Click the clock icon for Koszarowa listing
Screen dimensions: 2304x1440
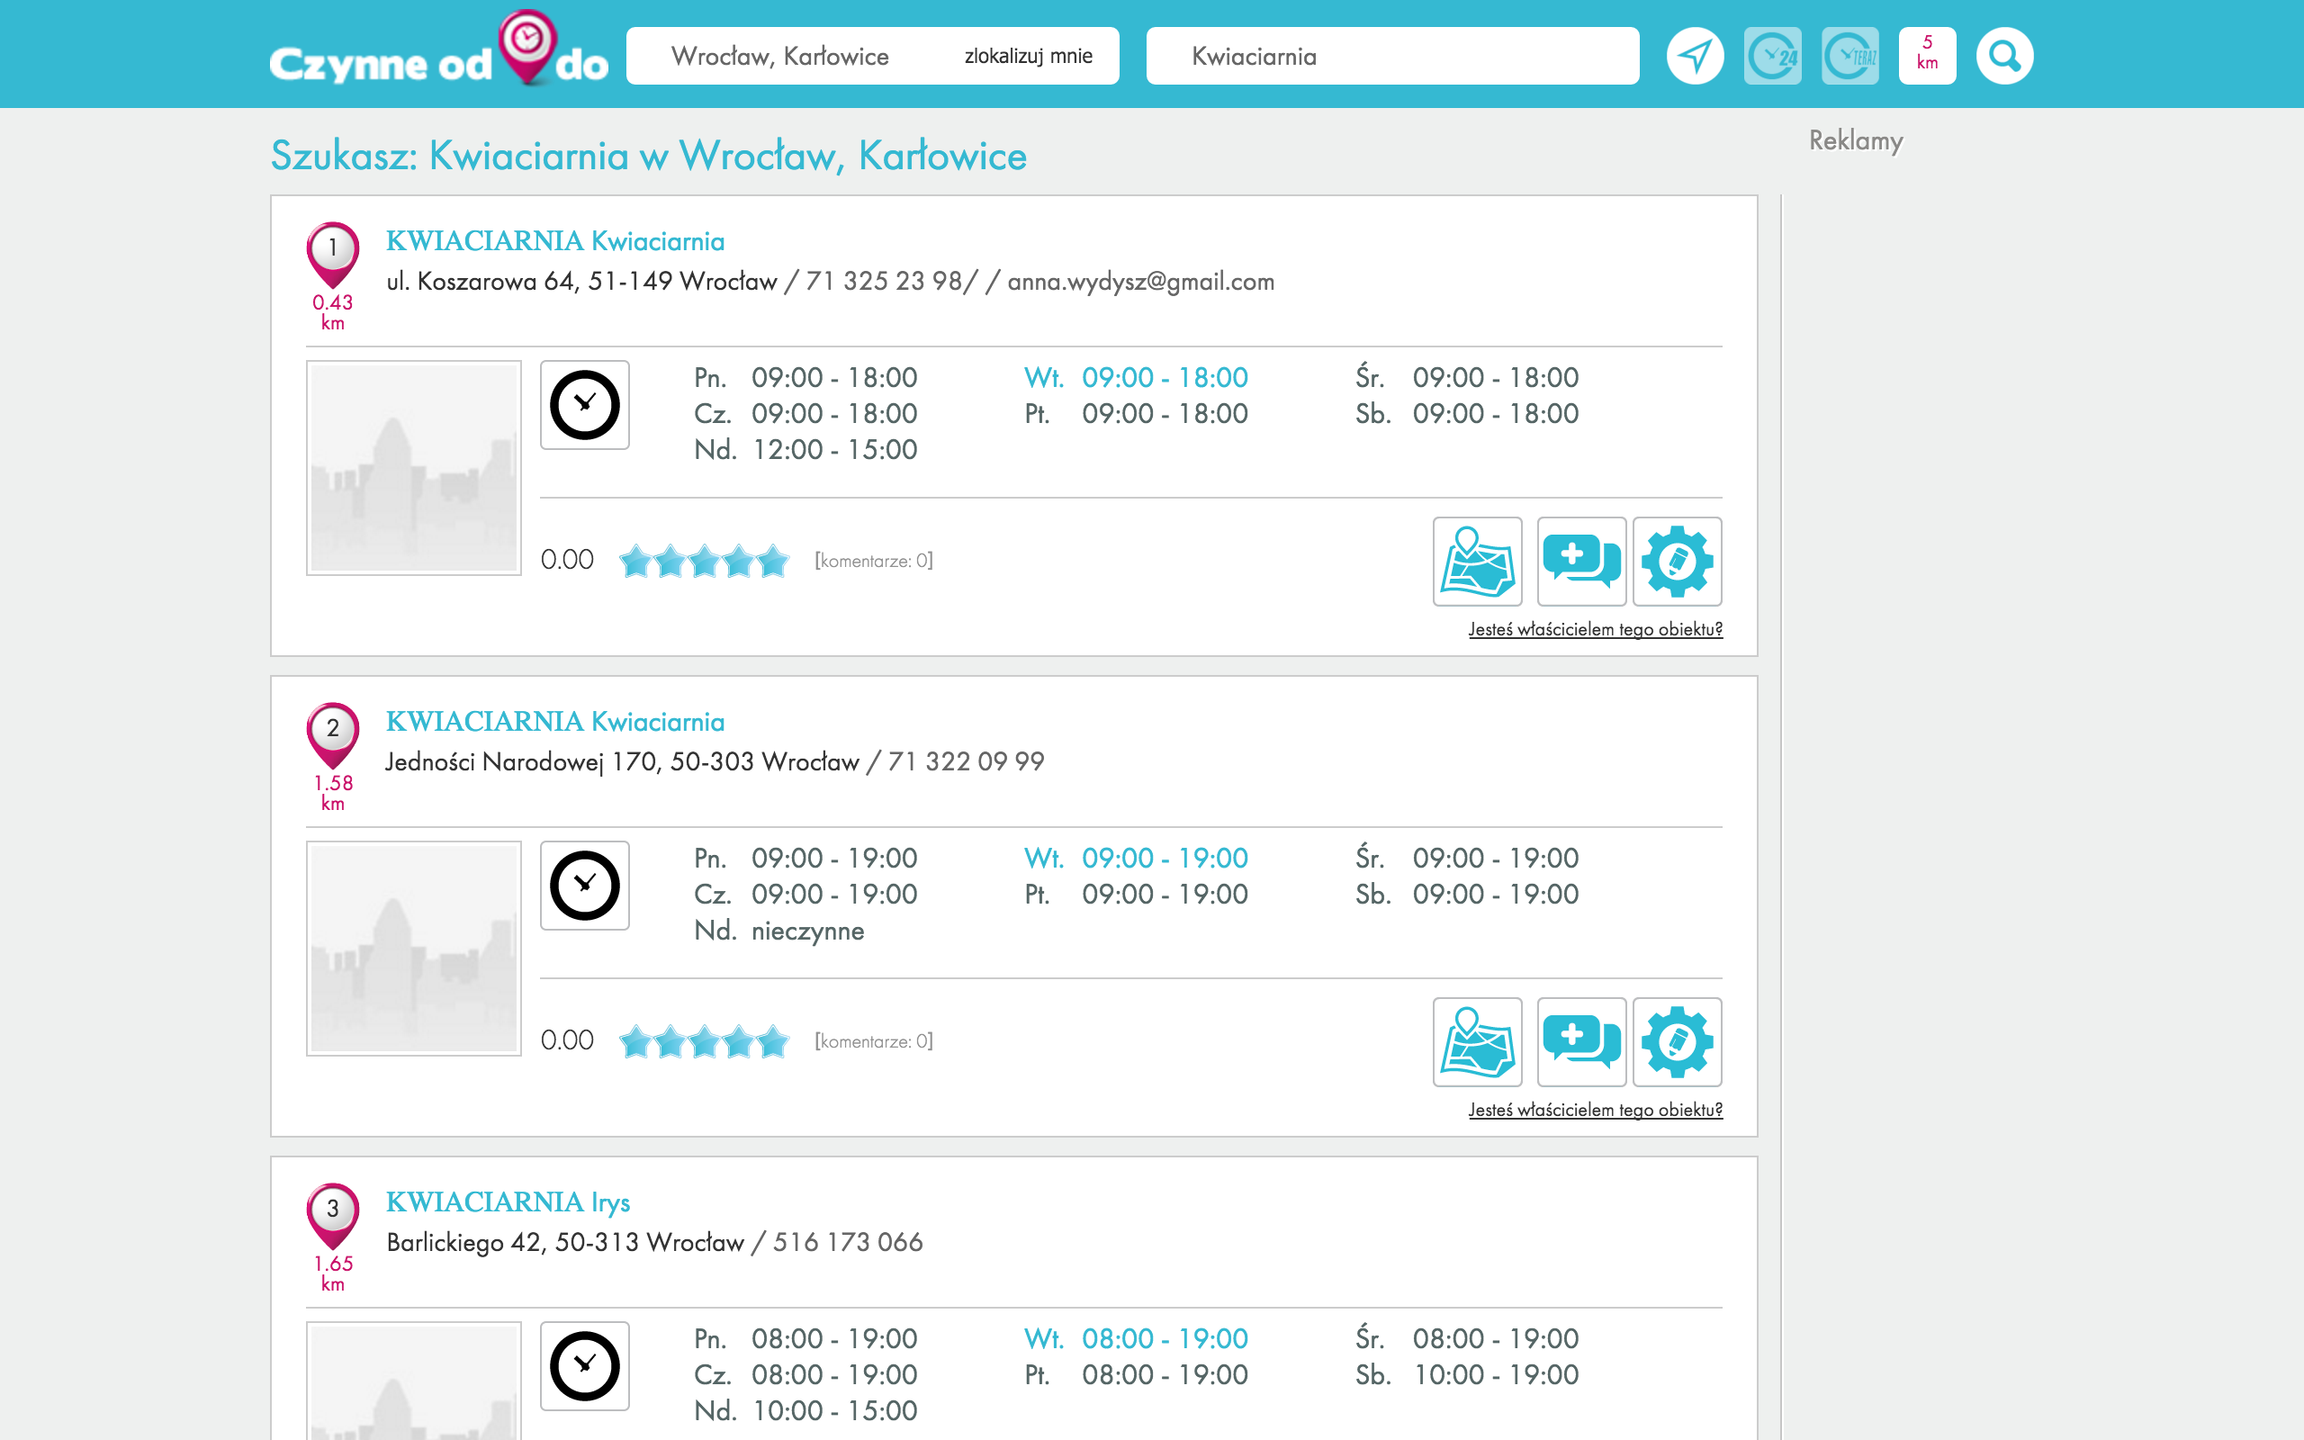tap(585, 405)
